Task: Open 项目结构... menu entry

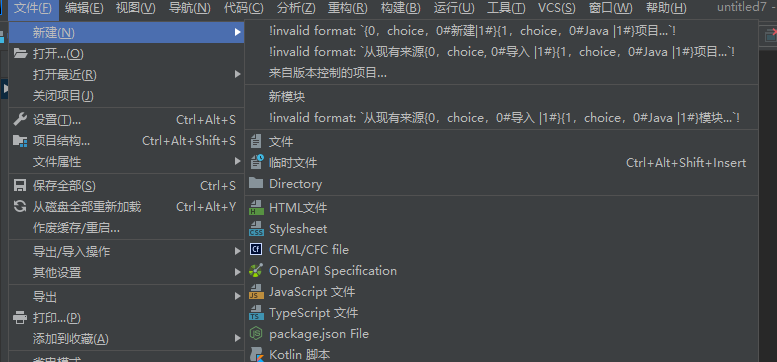Action: click(126, 141)
